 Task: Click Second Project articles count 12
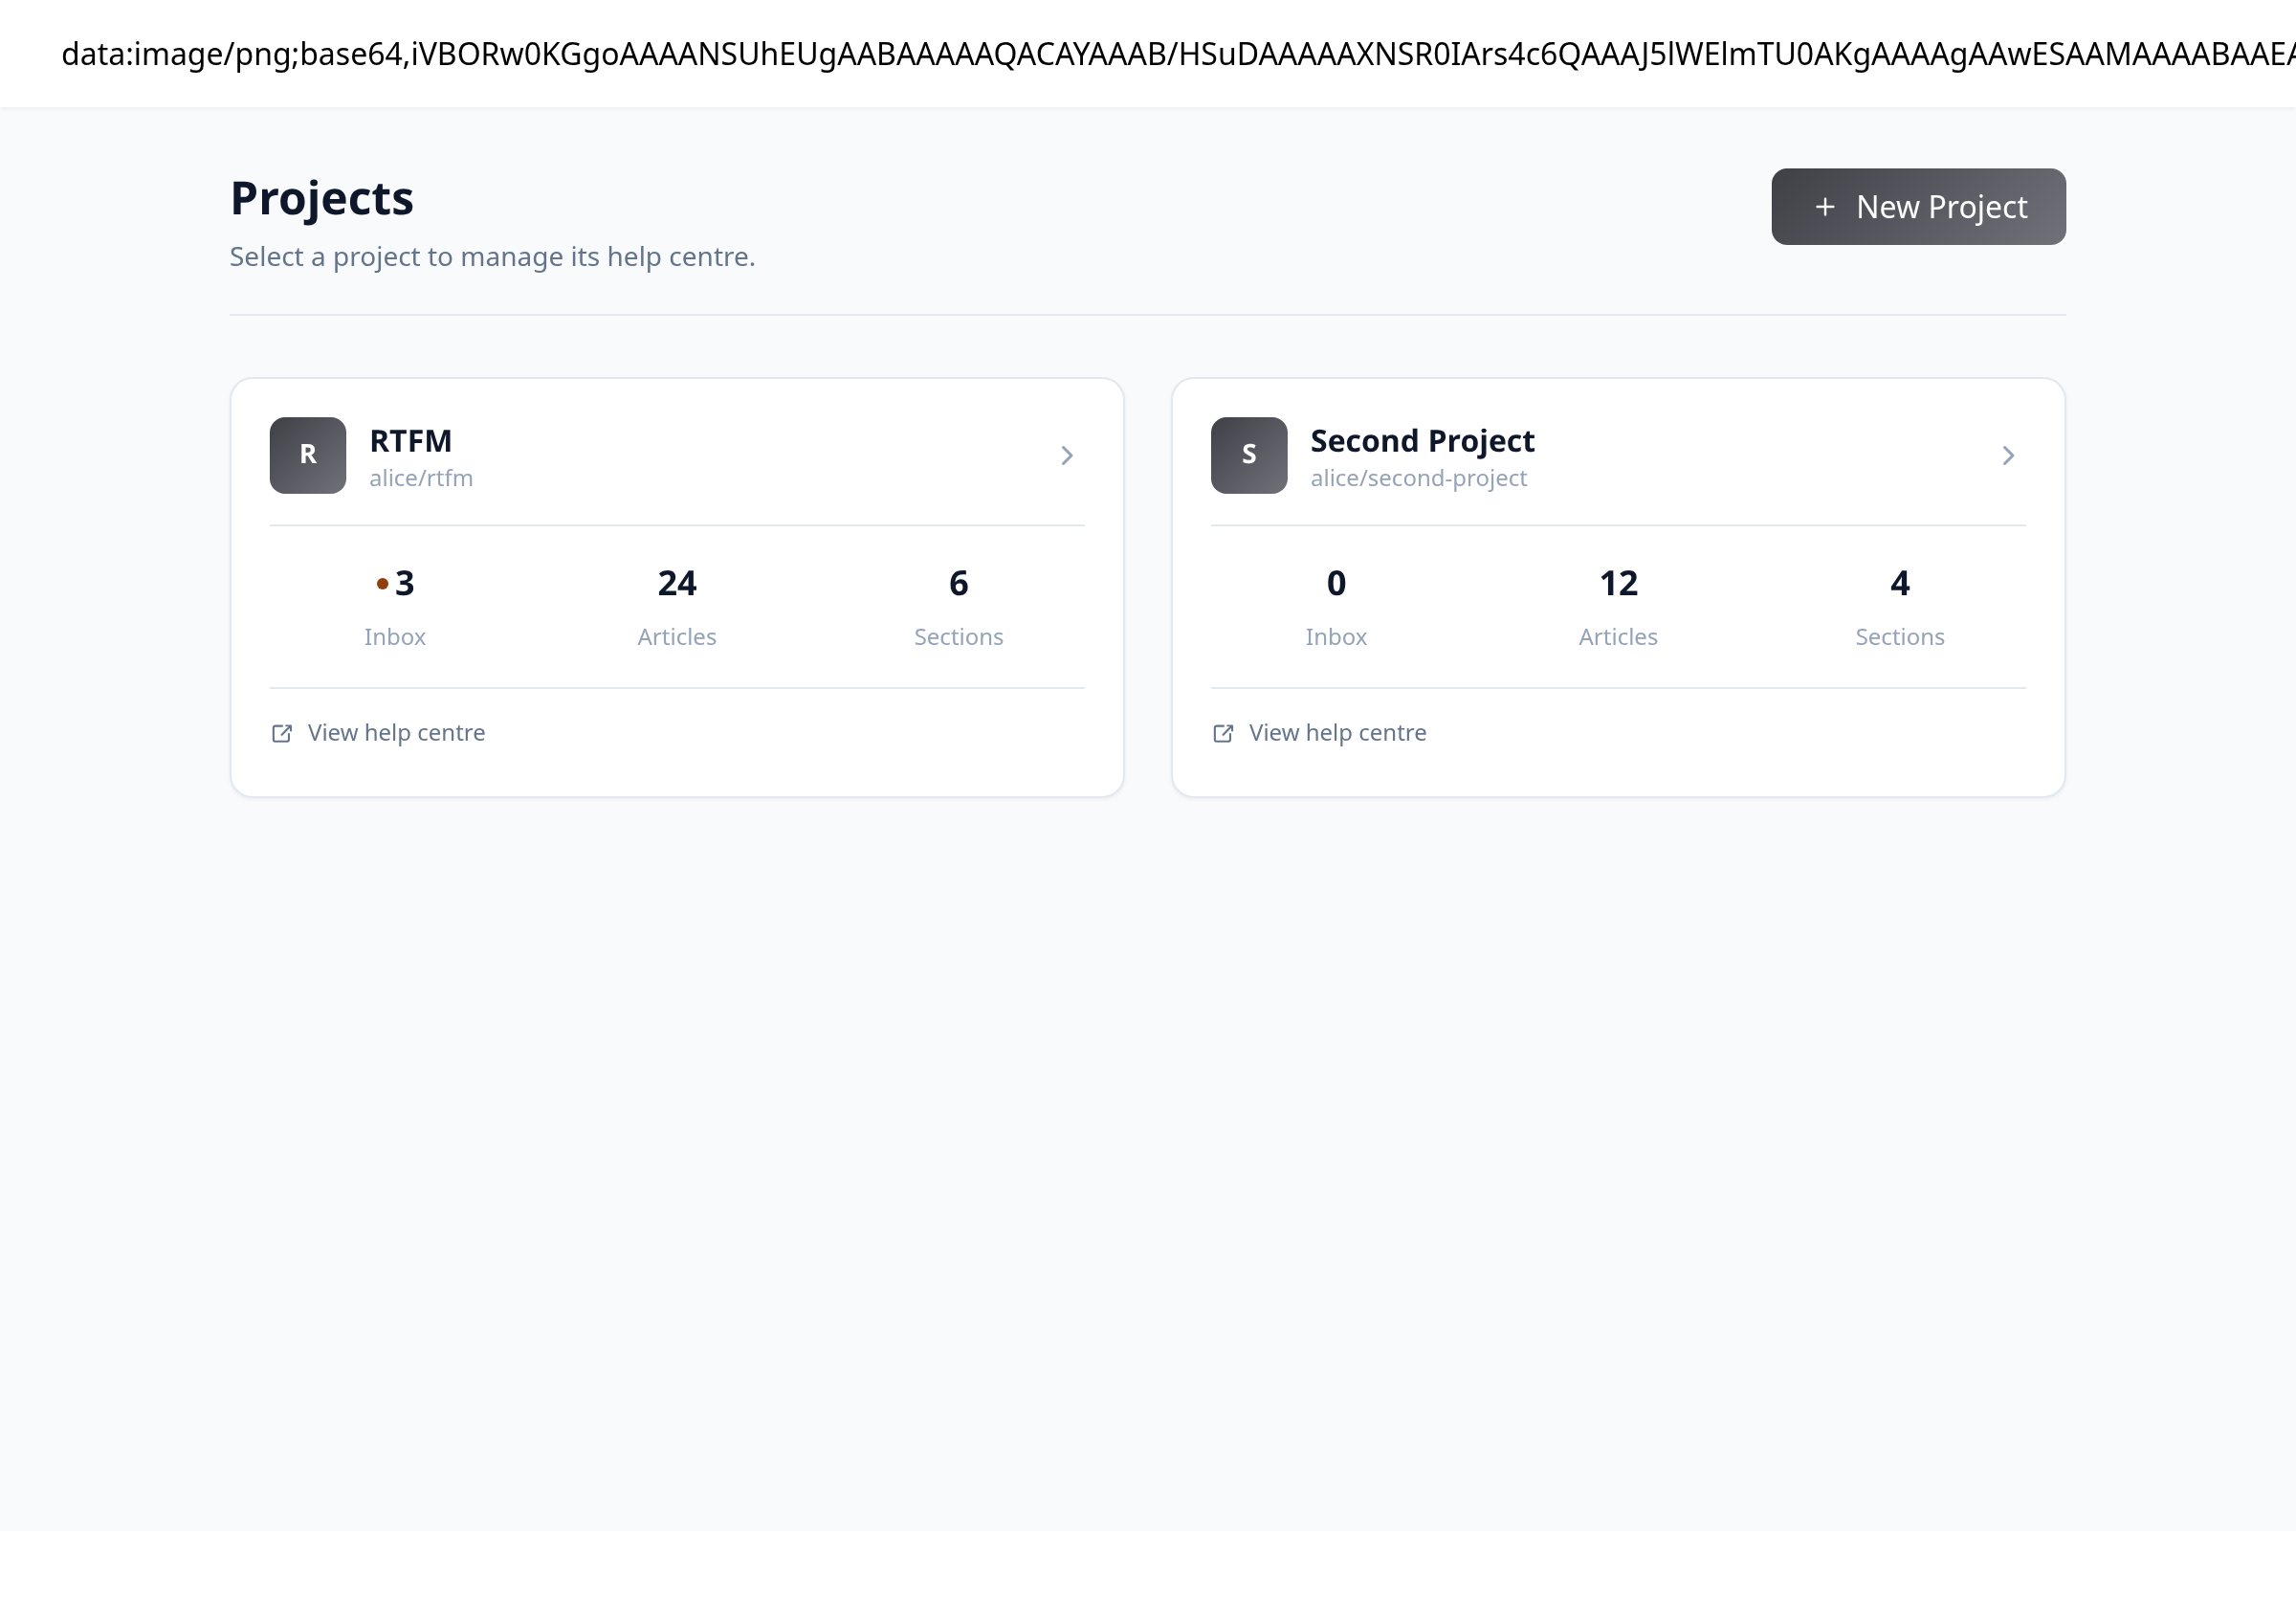[1618, 583]
